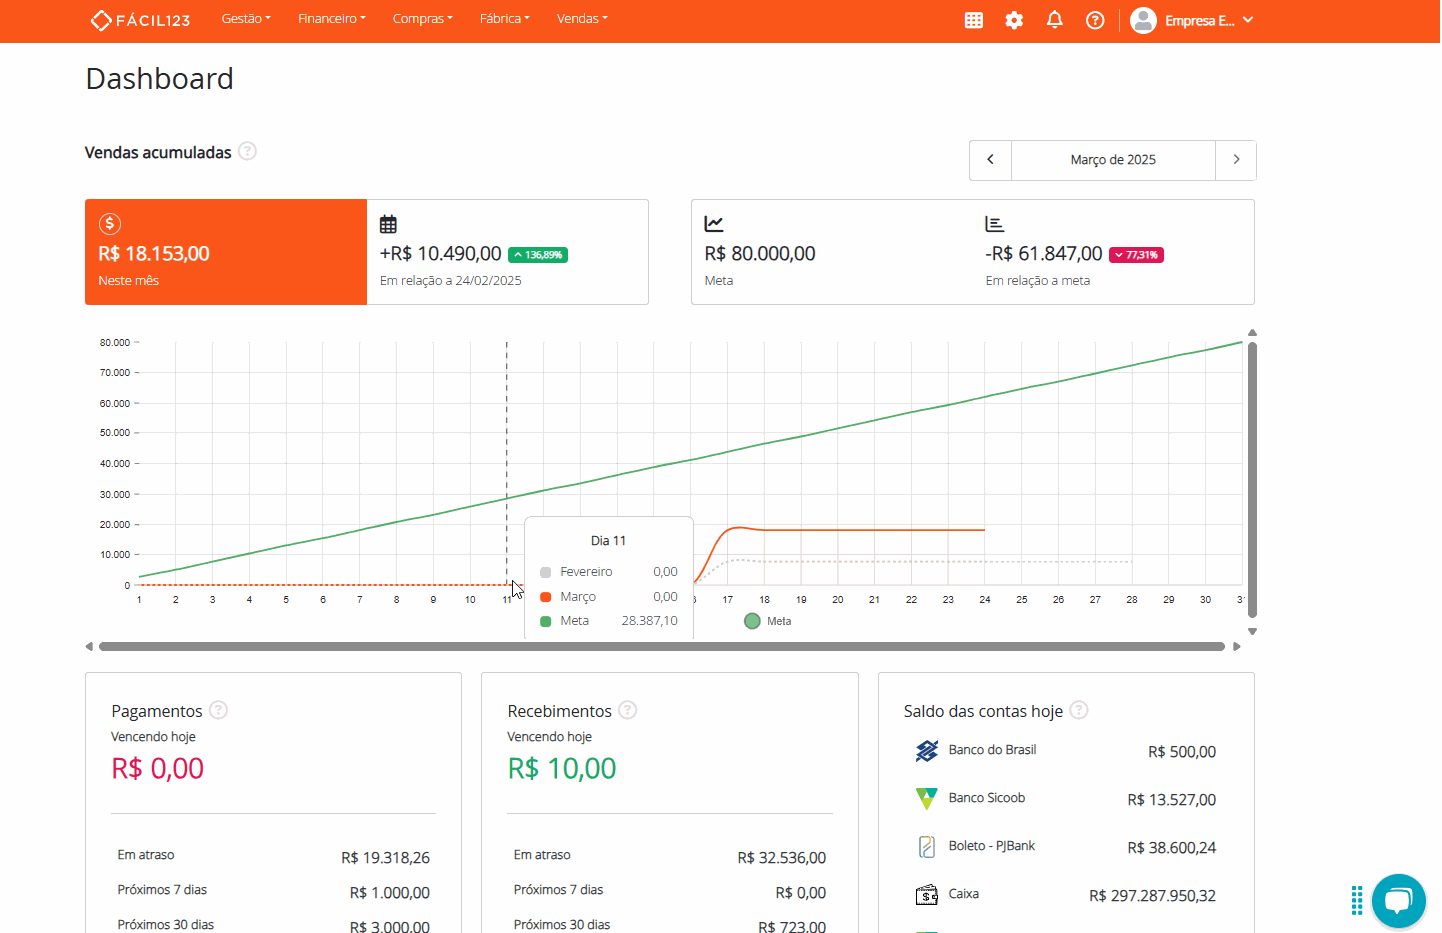Click the Março de 2025 date field

coord(1113,160)
